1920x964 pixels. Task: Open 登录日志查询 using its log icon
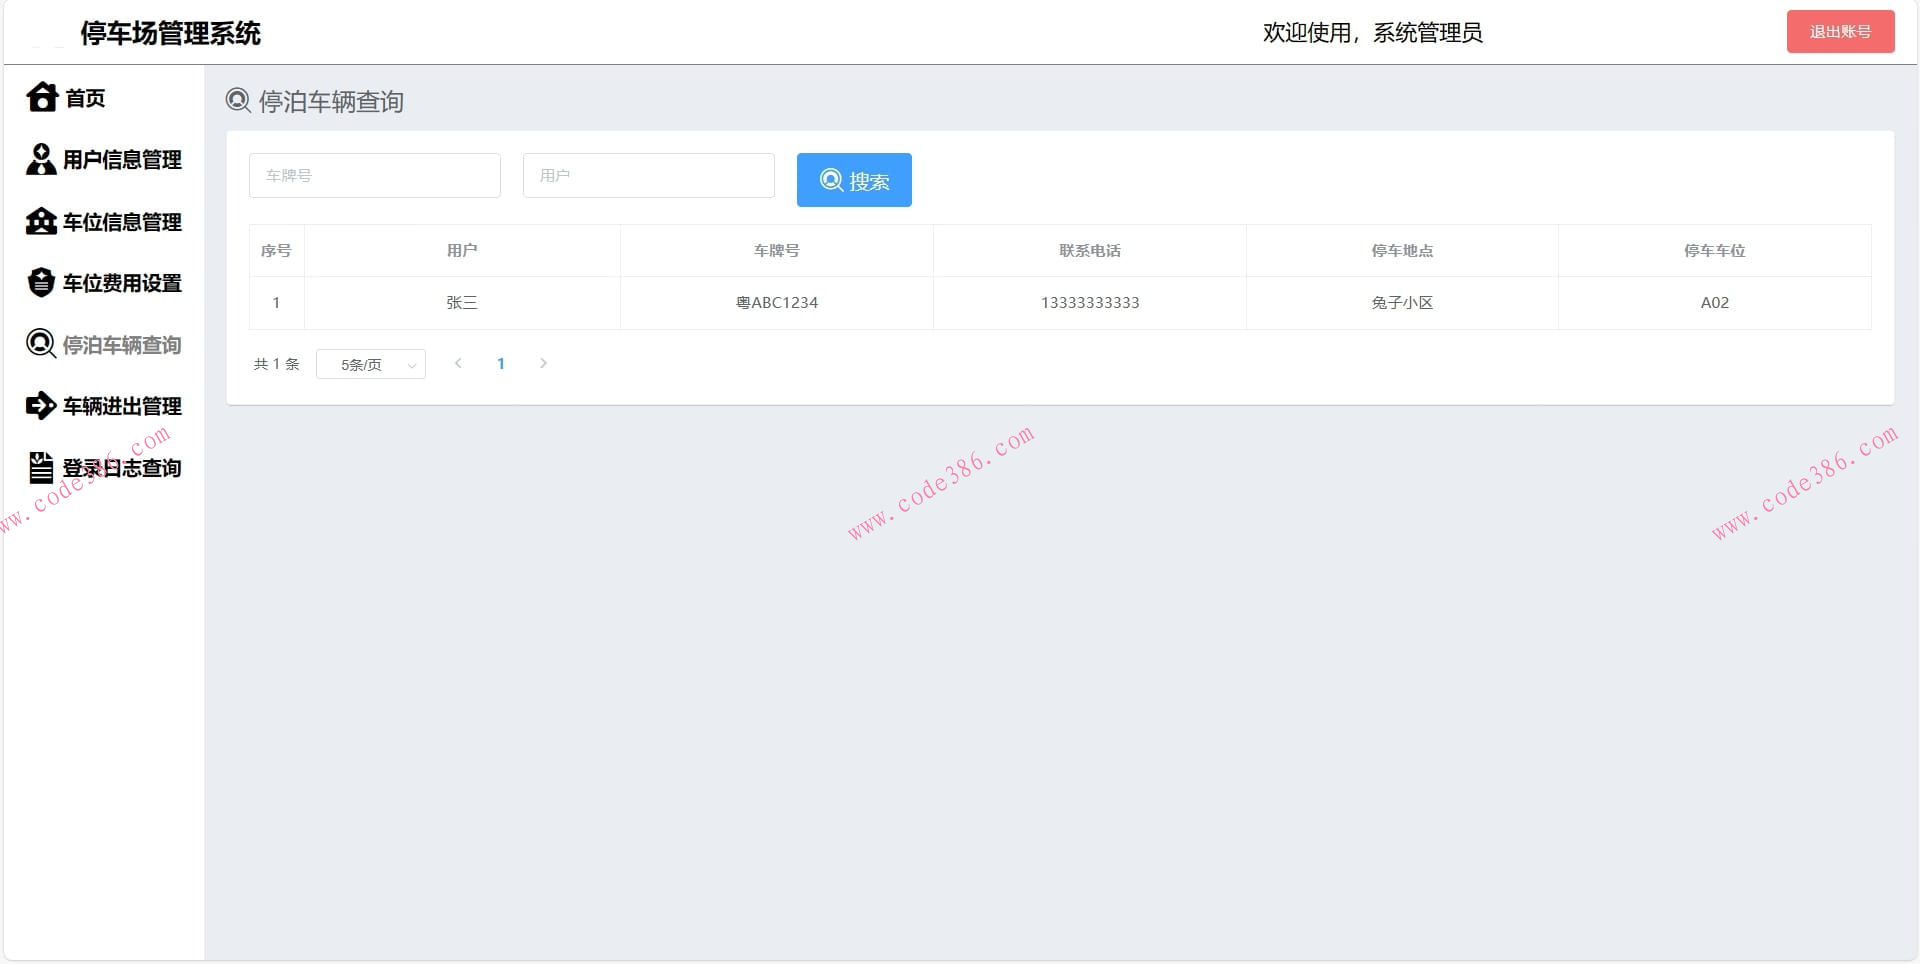click(x=41, y=467)
